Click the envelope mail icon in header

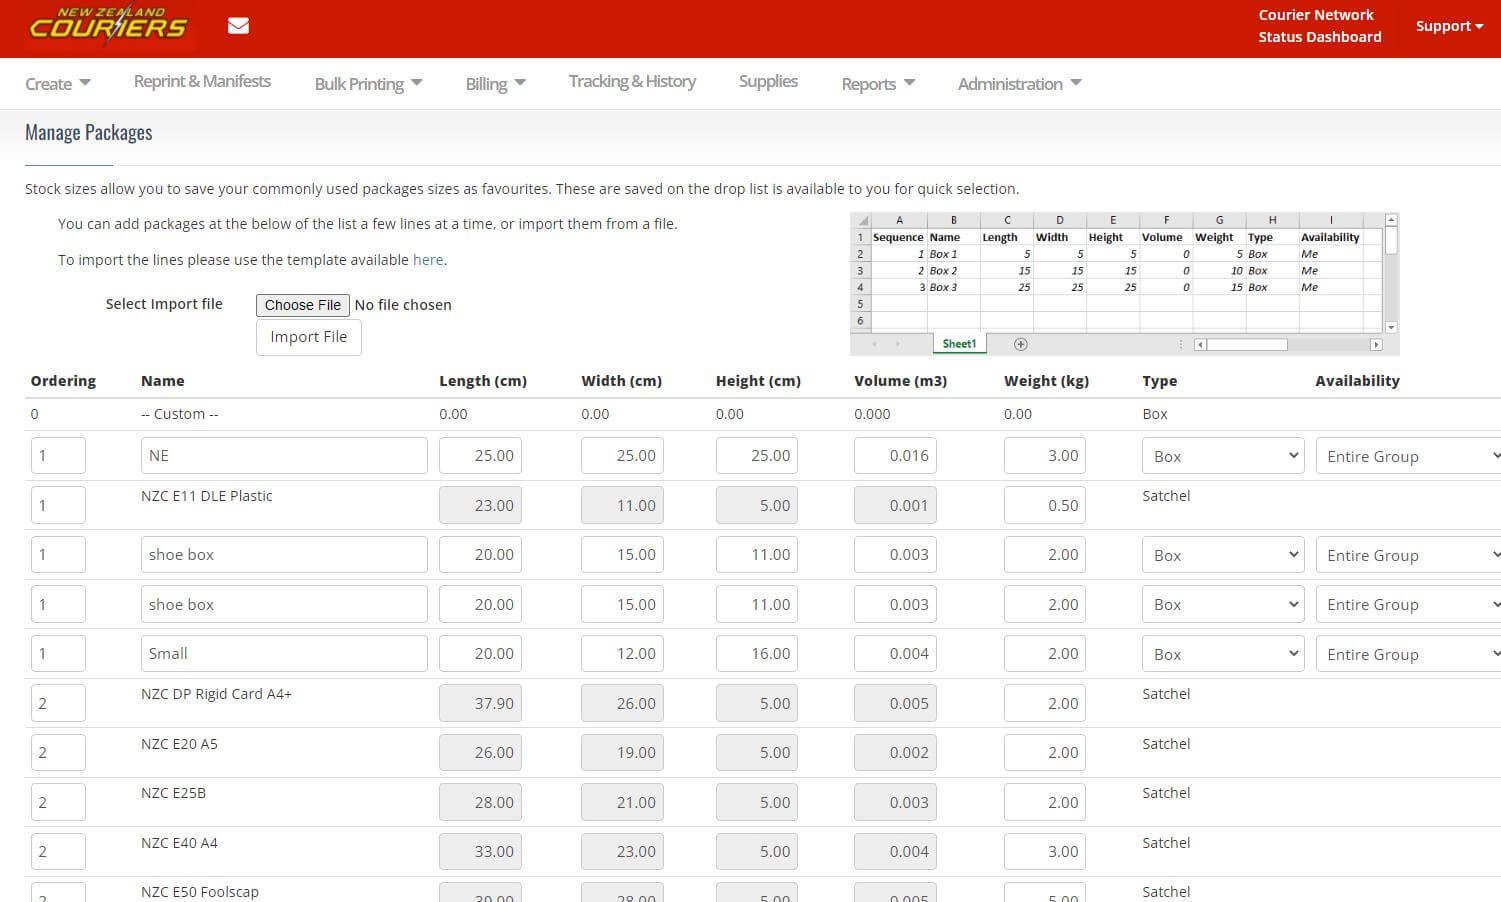point(238,26)
